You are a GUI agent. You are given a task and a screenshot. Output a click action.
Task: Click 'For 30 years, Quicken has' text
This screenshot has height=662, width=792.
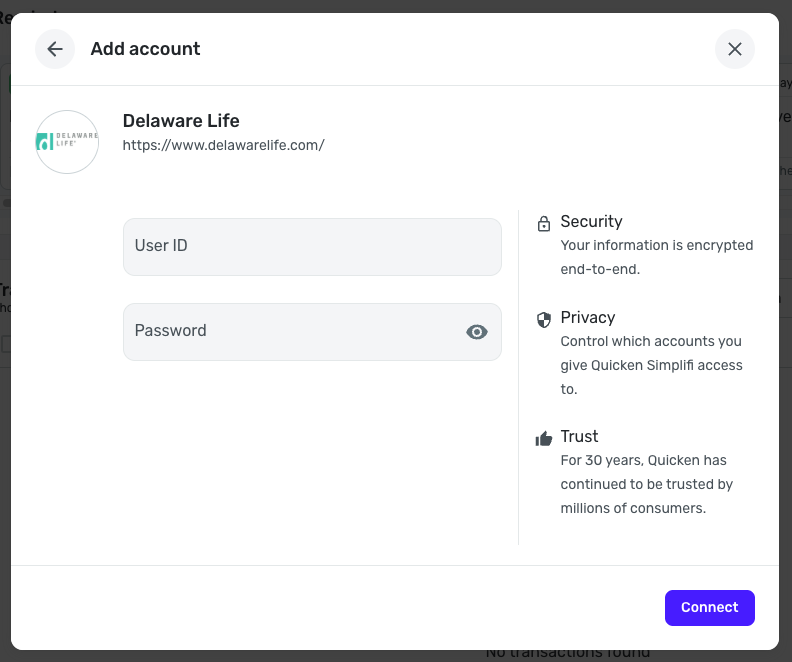(644, 461)
